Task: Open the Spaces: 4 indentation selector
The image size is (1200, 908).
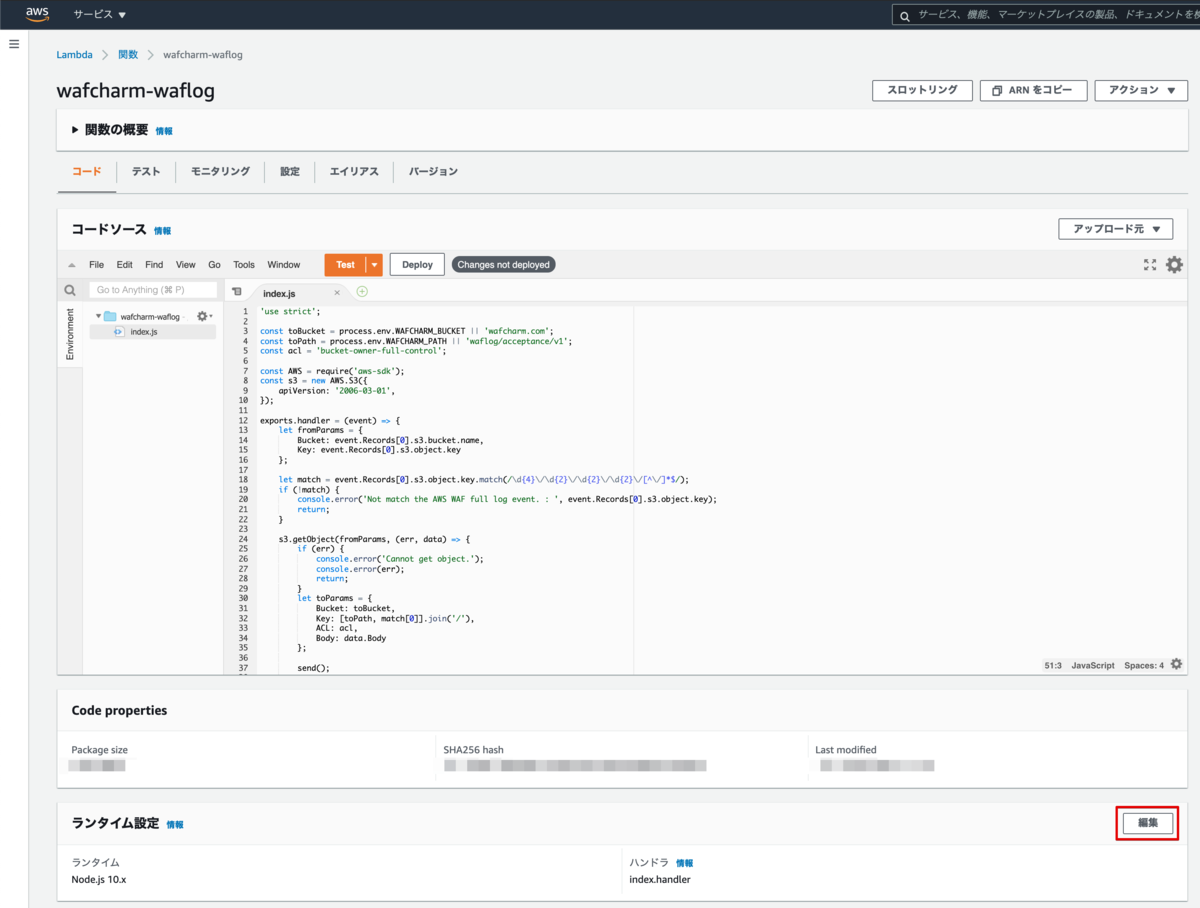Action: (1144, 665)
